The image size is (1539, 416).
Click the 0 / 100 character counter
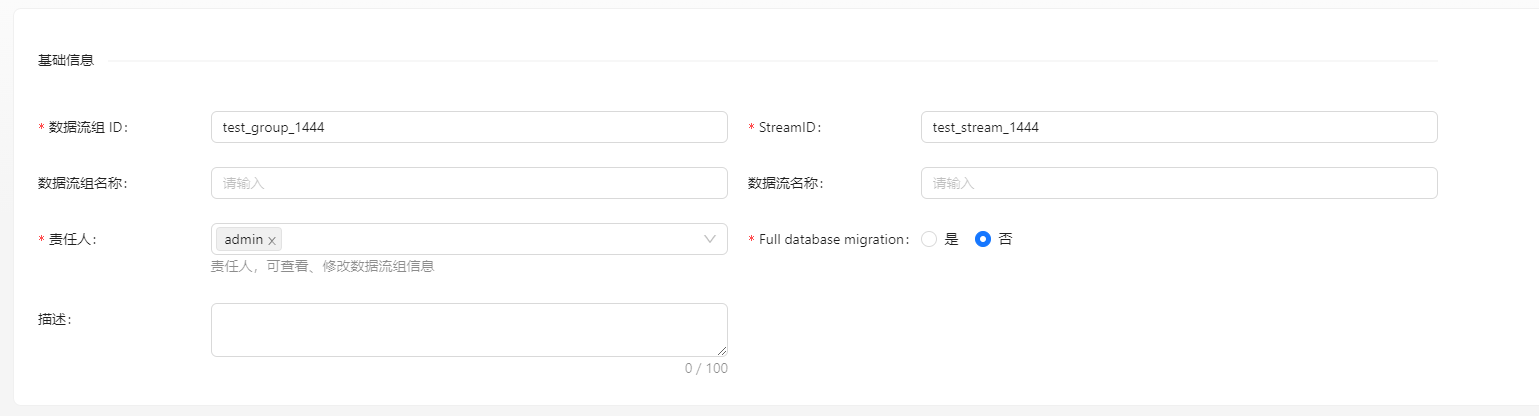706,368
